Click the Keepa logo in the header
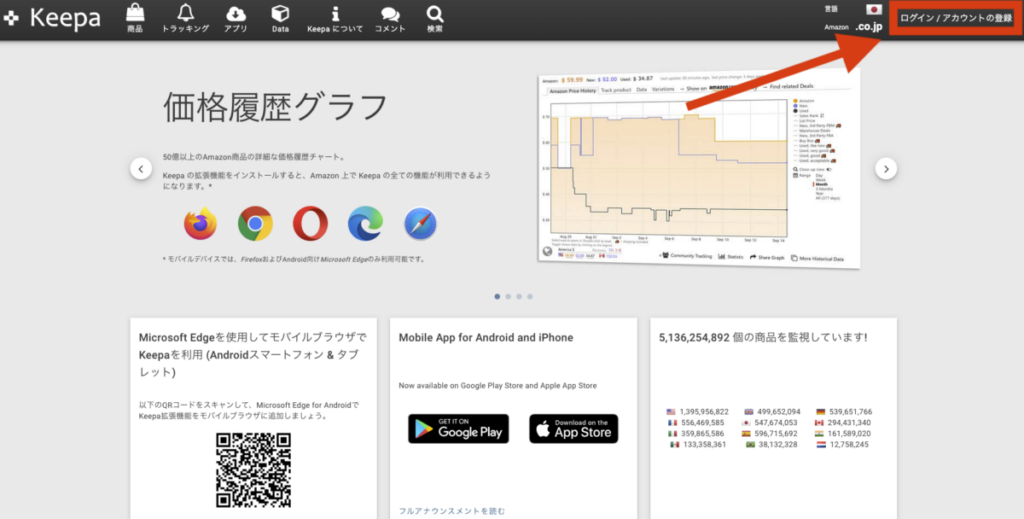 coord(52,18)
